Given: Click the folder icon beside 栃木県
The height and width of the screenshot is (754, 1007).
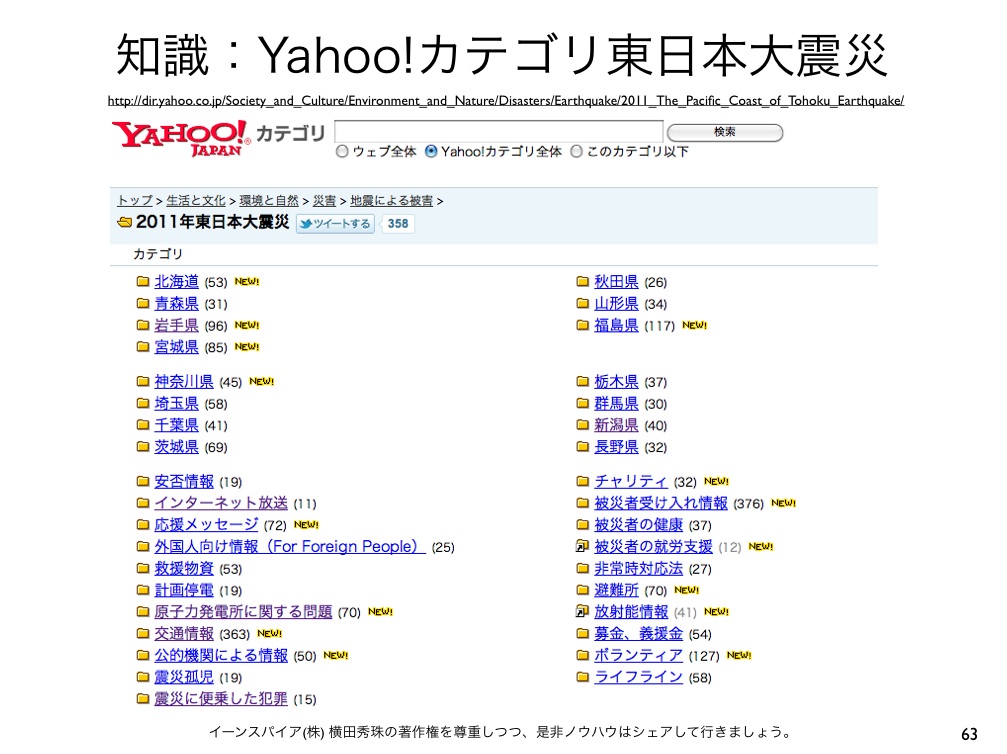Looking at the screenshot, I should (582, 381).
